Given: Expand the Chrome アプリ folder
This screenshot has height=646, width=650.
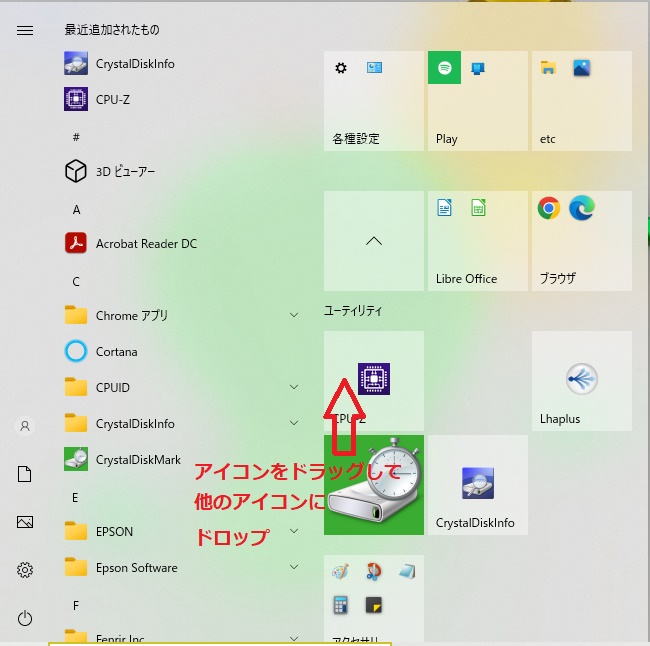Looking at the screenshot, I should point(294,315).
